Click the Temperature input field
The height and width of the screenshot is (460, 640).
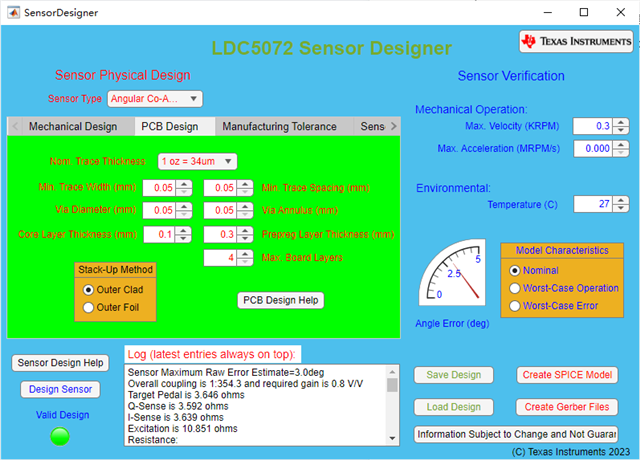(593, 204)
